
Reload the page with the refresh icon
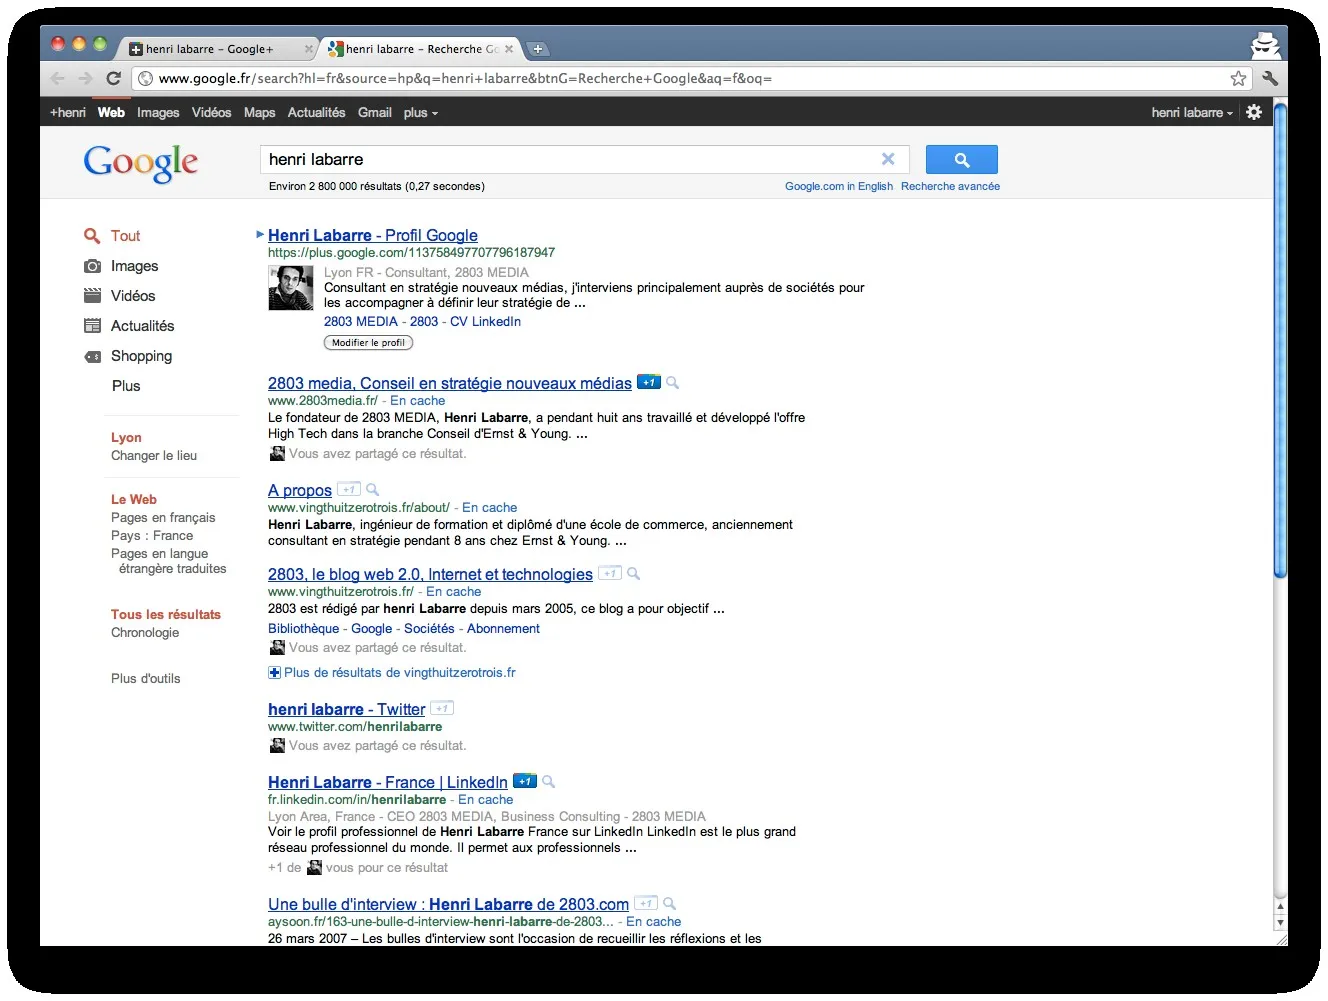point(114,78)
